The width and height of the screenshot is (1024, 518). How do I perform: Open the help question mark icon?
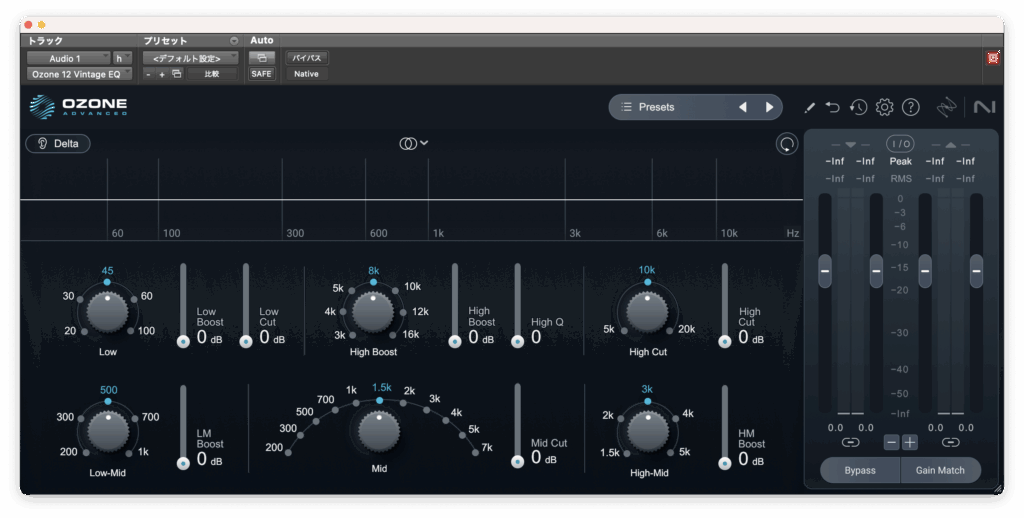(x=910, y=107)
